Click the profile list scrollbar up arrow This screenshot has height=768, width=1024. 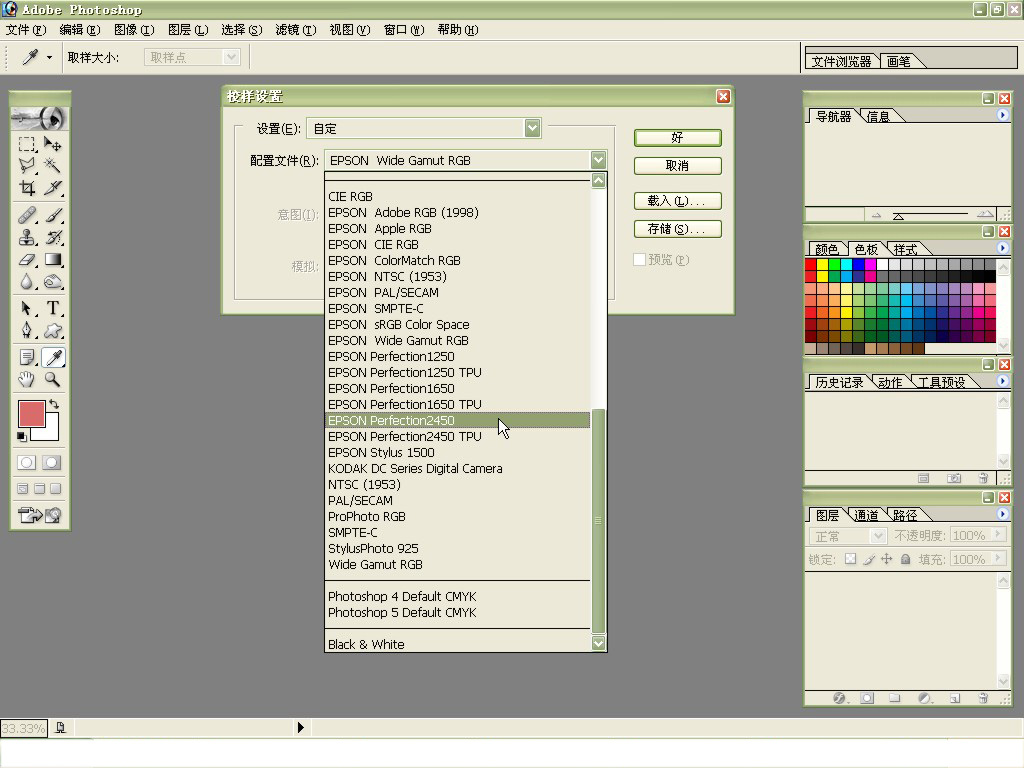tap(598, 180)
